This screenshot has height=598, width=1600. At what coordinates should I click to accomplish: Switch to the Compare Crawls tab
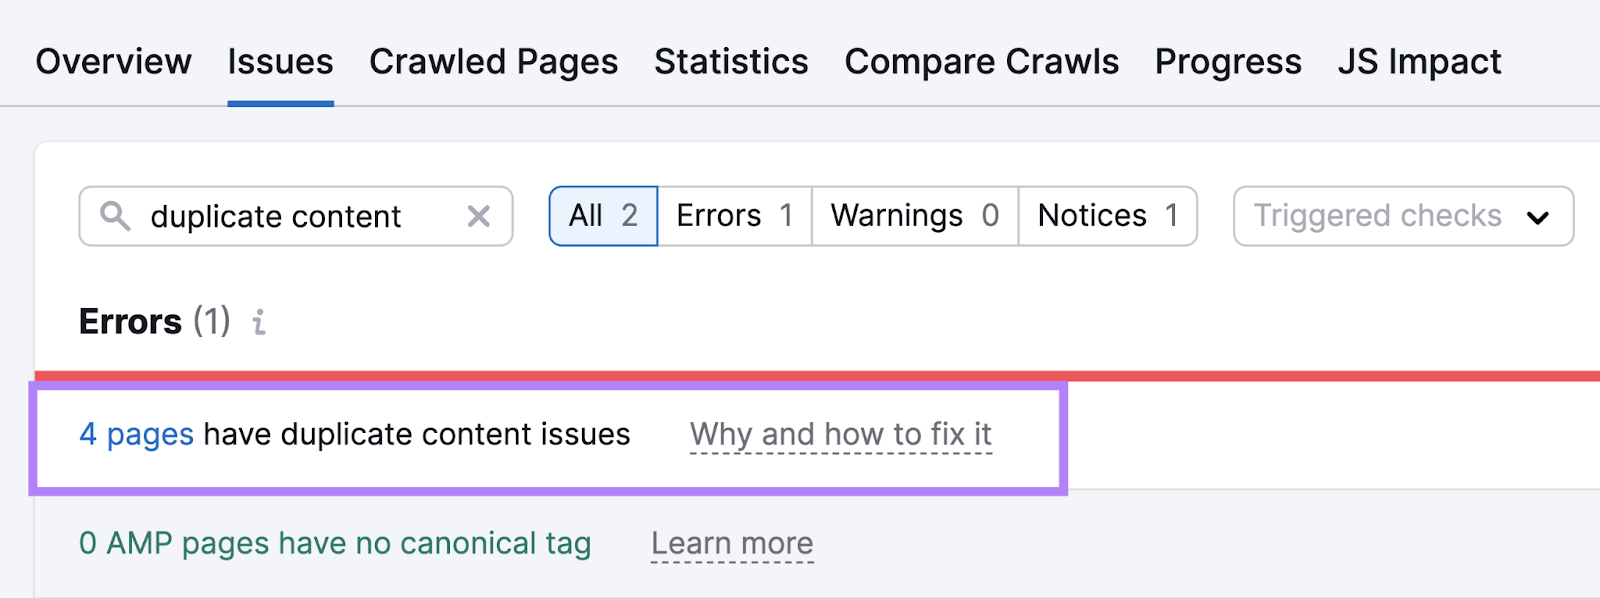point(981,62)
